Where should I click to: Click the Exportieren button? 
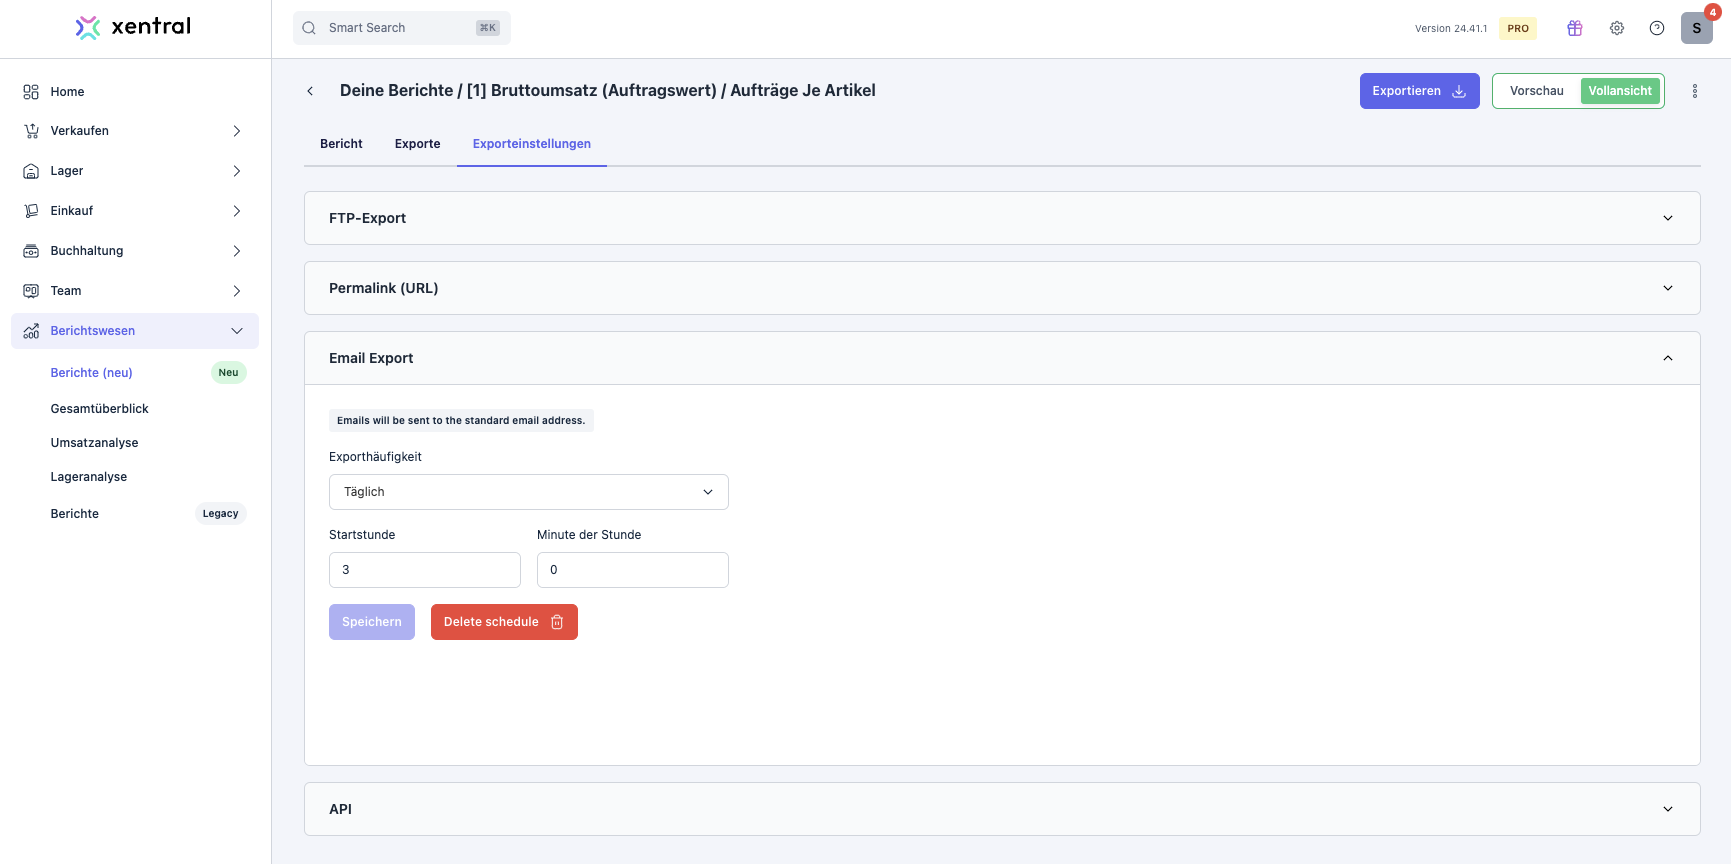point(1418,91)
